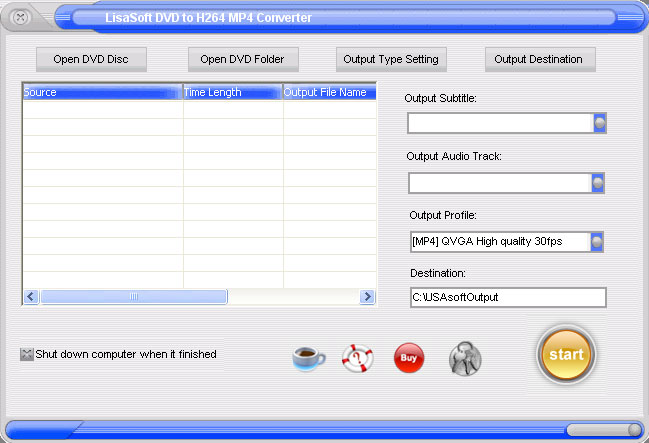Click the Destination path text field
The height and width of the screenshot is (443, 649).
tap(507, 297)
